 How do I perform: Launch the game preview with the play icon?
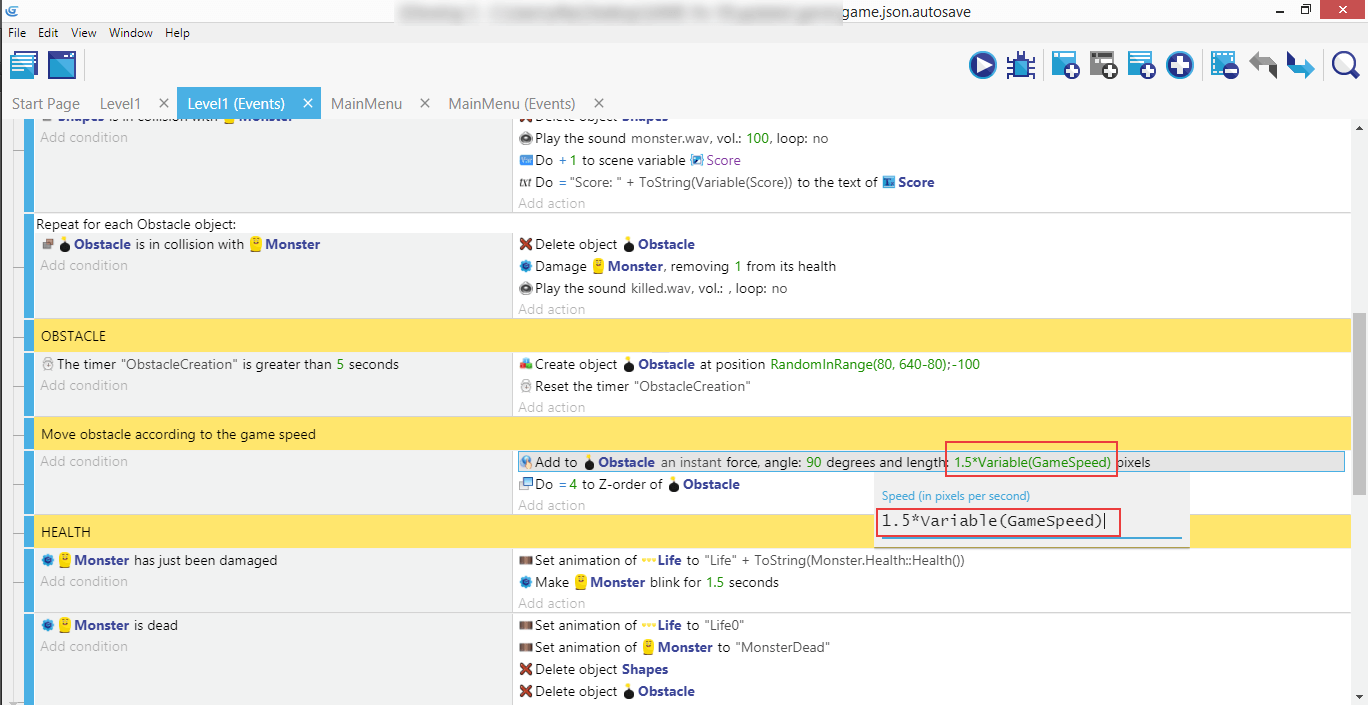[982, 66]
